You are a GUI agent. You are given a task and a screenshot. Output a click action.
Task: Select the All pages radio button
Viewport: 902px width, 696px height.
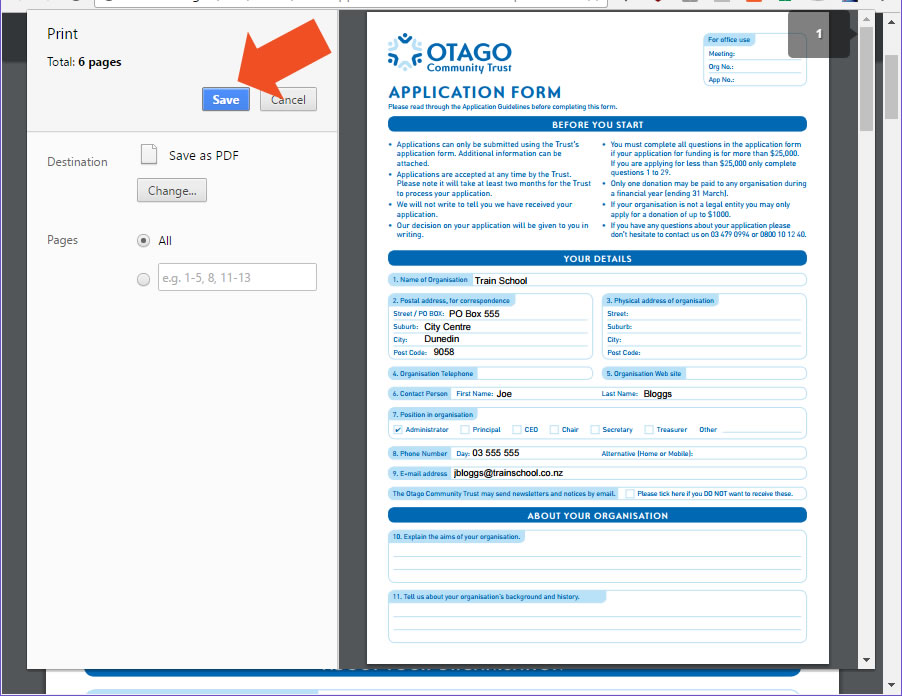[x=143, y=240]
